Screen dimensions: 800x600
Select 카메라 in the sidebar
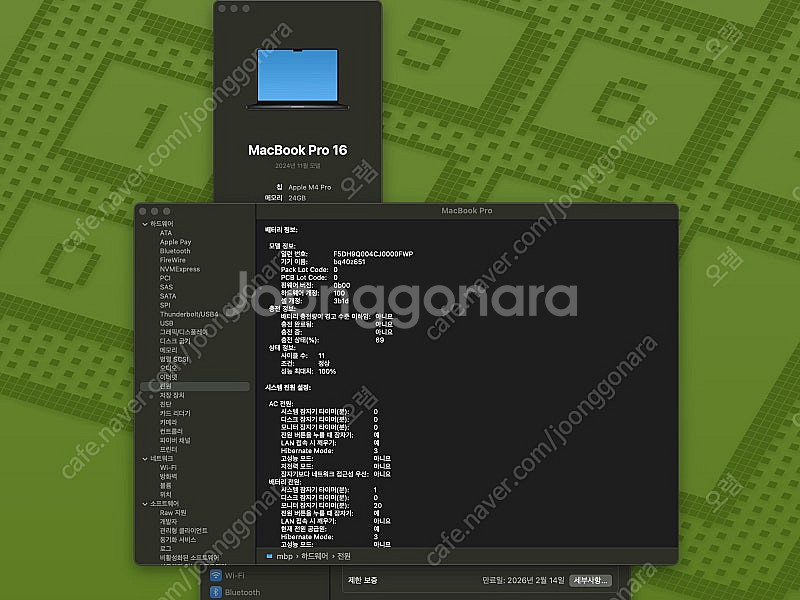(x=168, y=422)
